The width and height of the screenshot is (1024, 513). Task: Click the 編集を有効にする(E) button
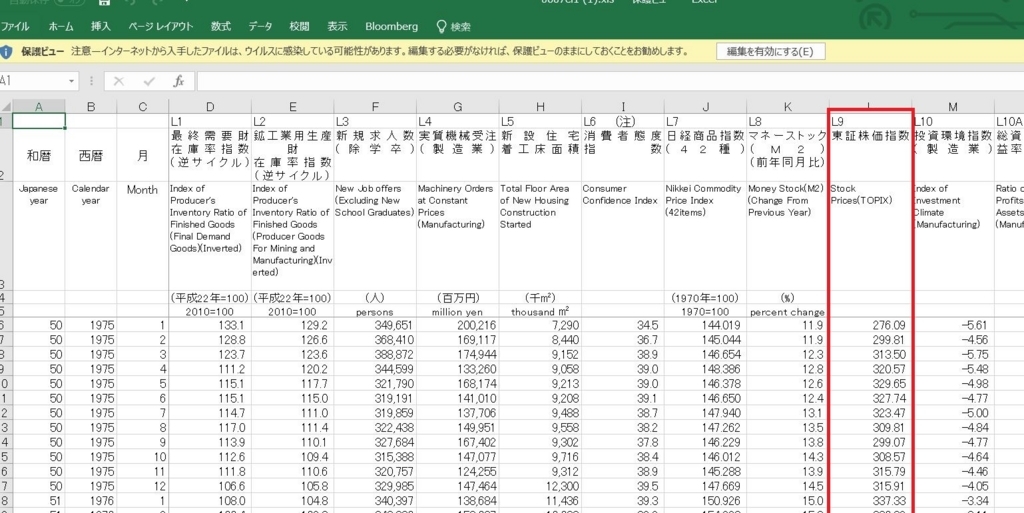click(771, 52)
